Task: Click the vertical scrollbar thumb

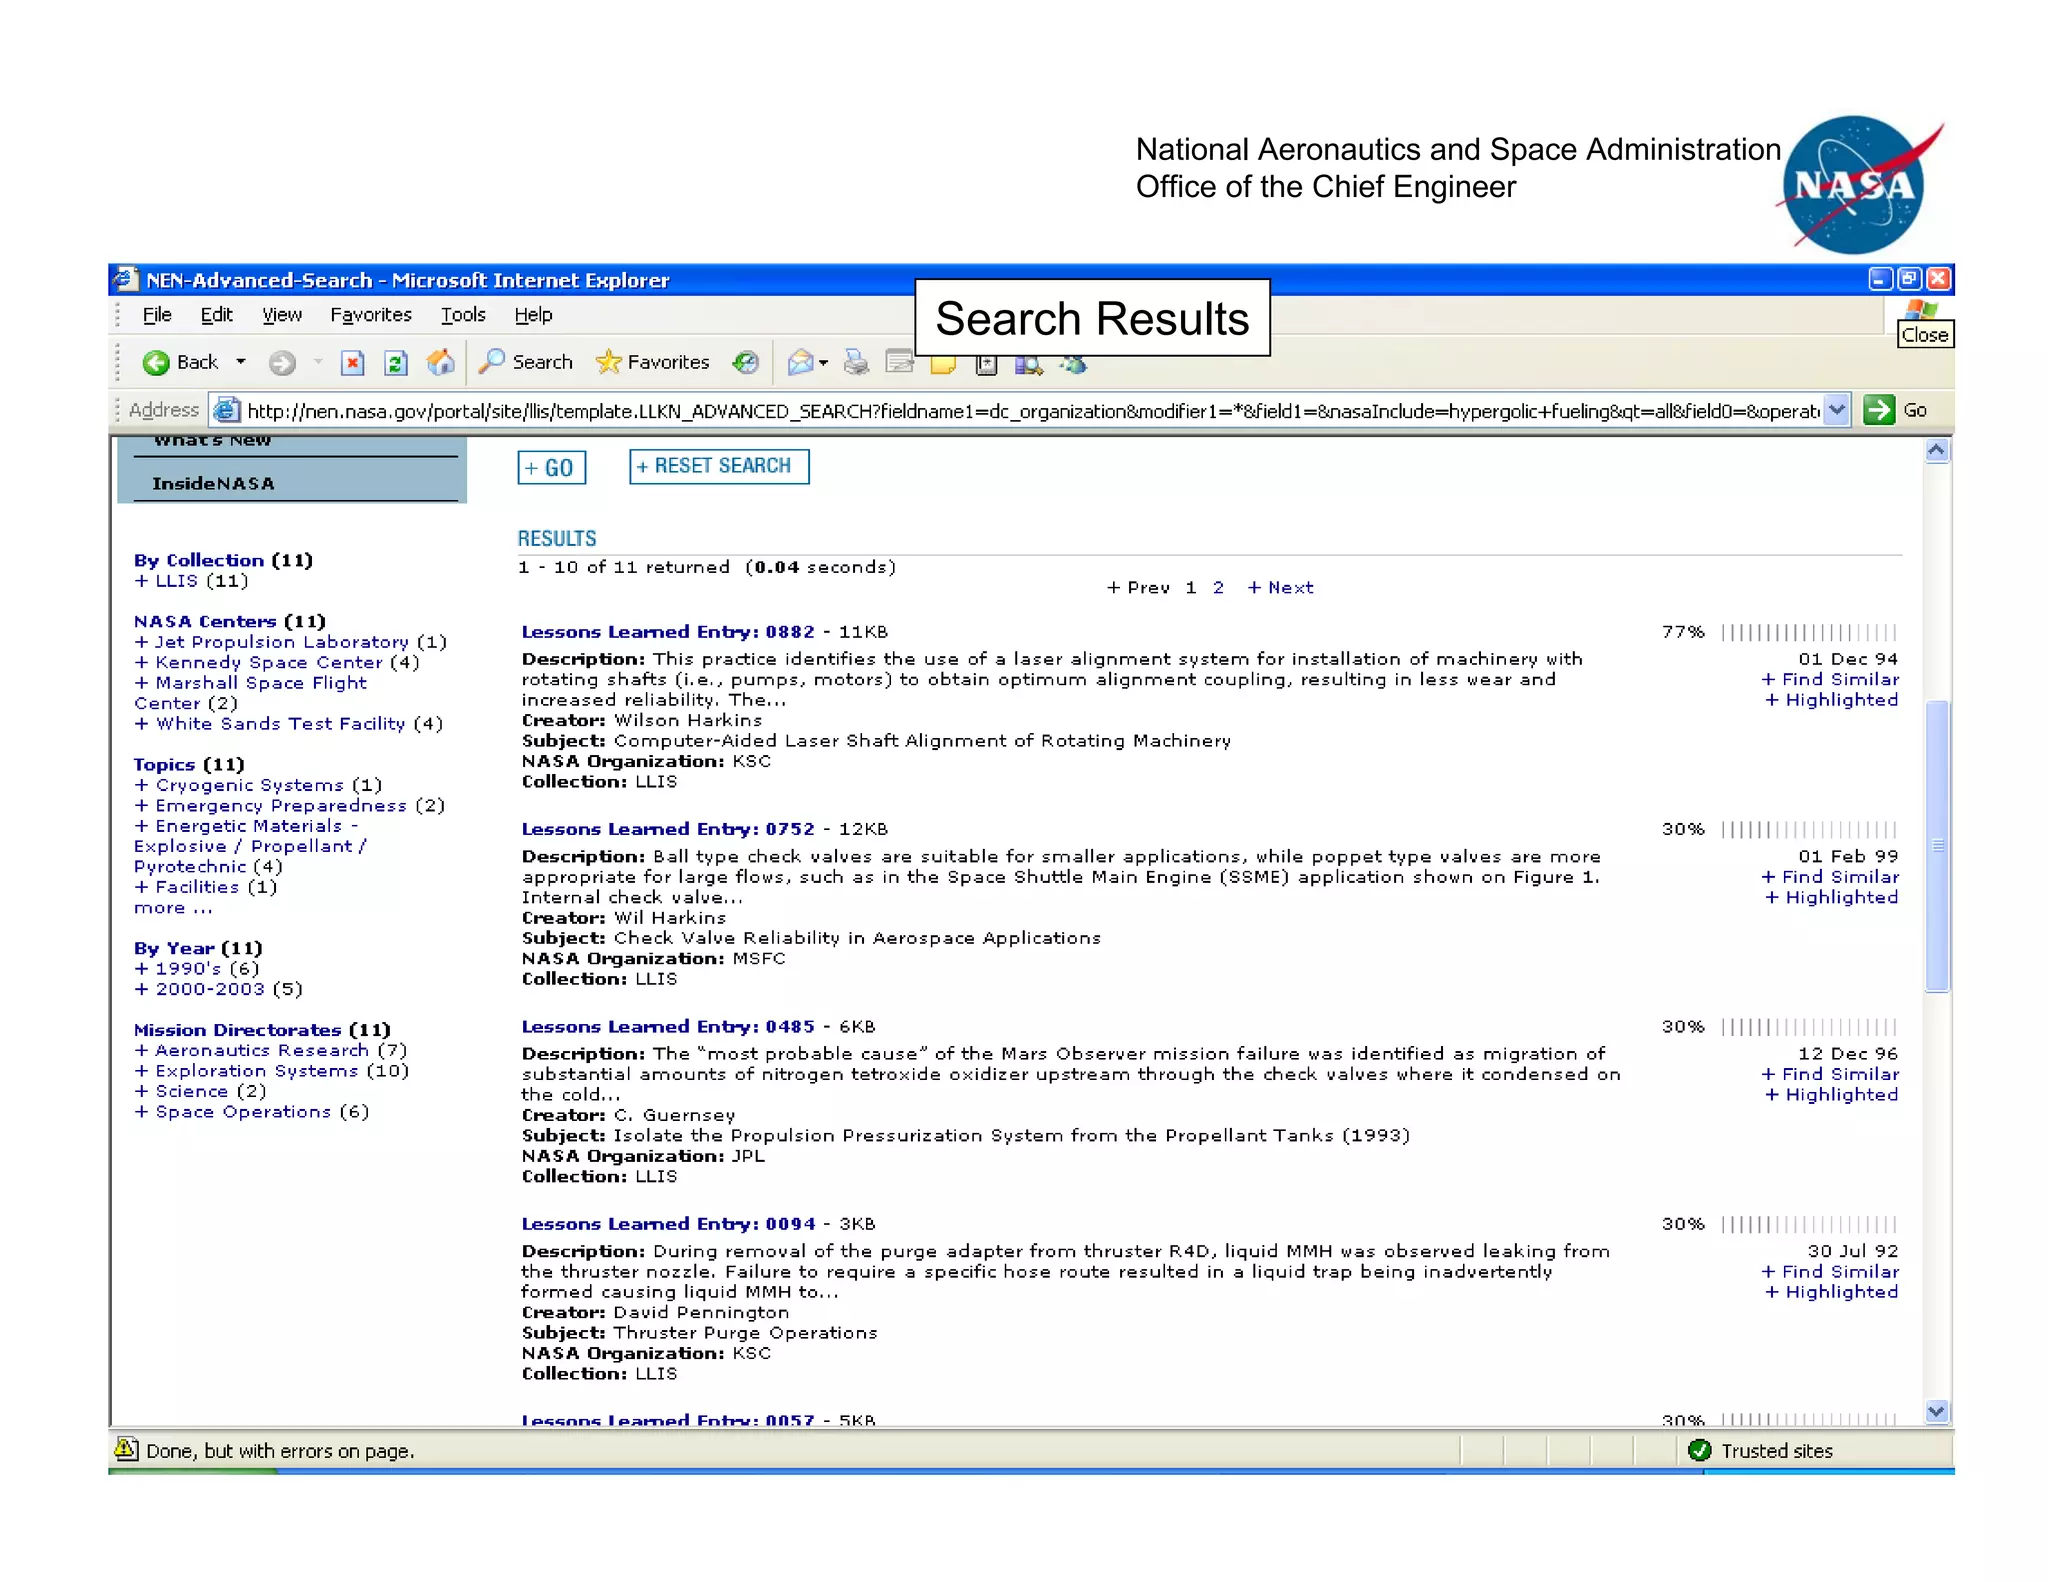Action: [1937, 845]
